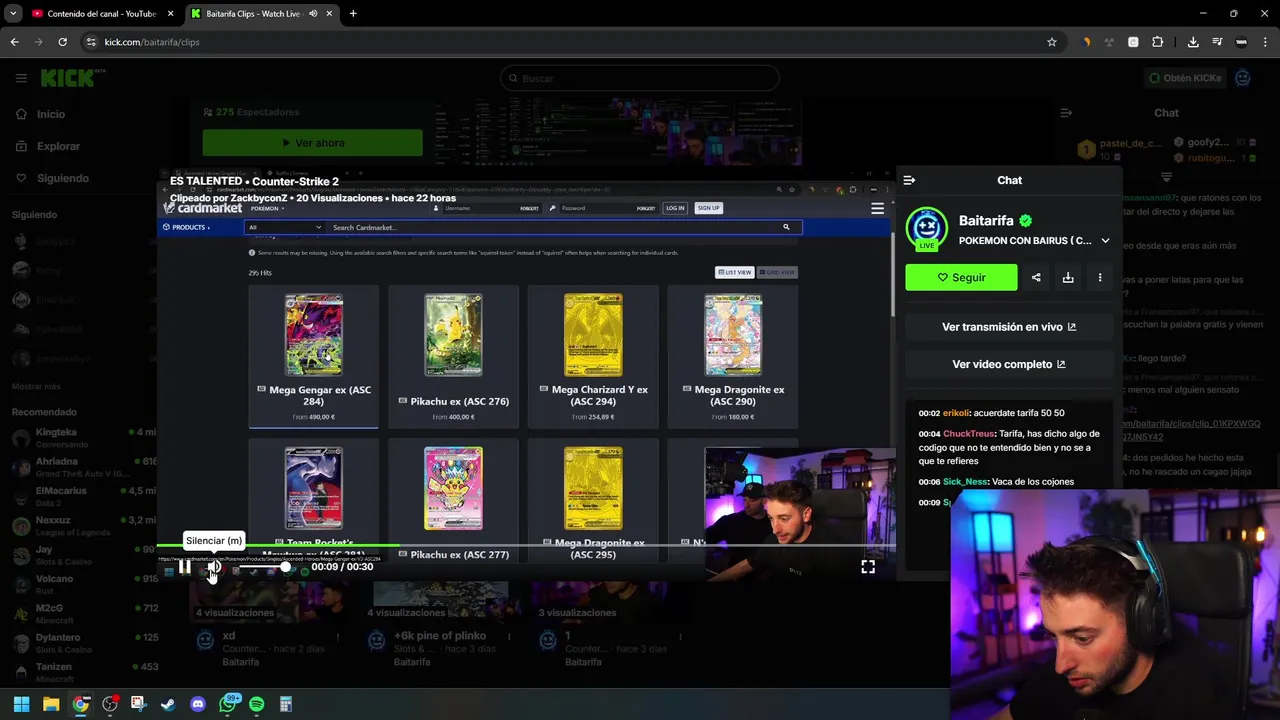
Task: Open WhatsApp from taskbar
Action: click(x=228, y=704)
